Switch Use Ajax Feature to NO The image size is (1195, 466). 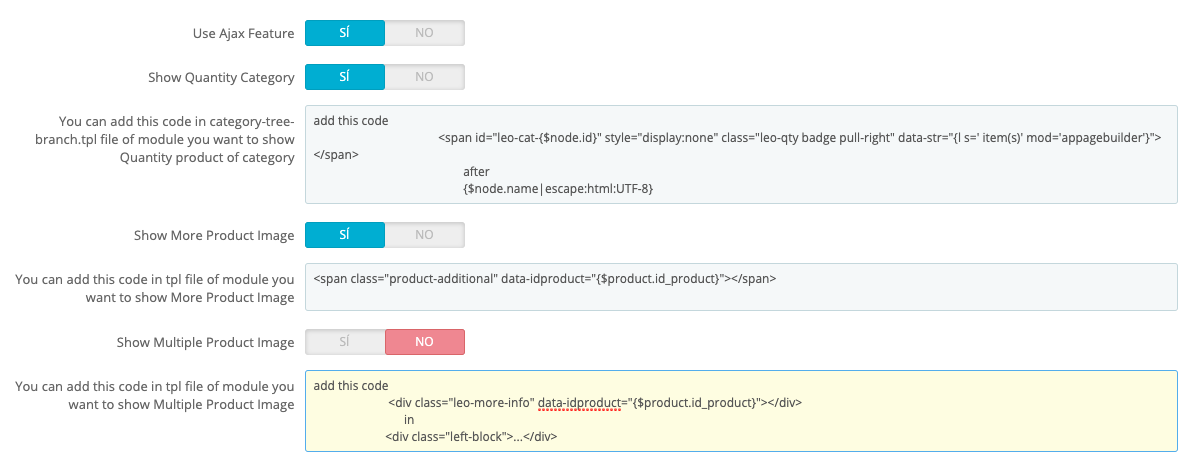click(x=424, y=33)
